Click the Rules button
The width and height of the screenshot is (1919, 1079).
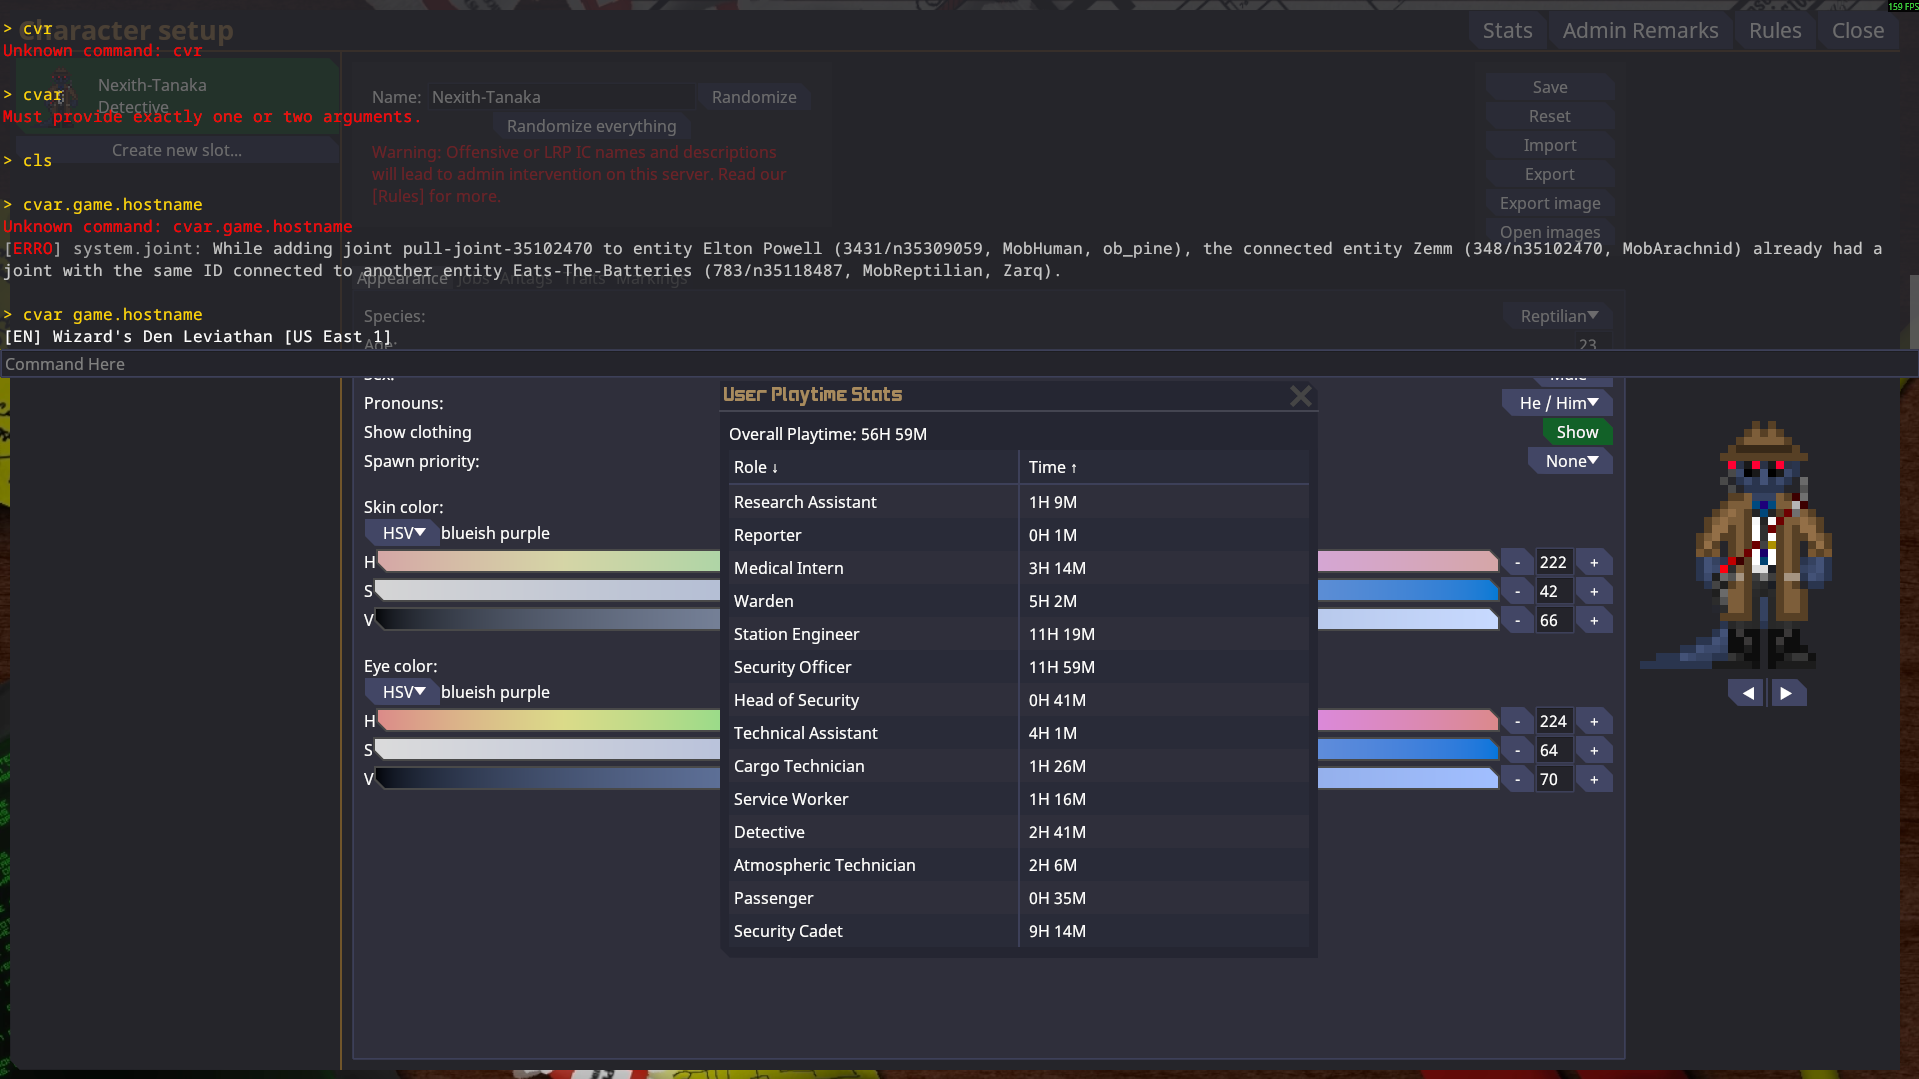[1774, 31]
